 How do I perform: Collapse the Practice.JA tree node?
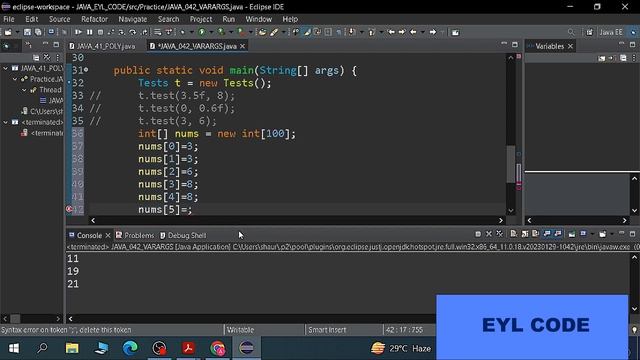tap(15, 79)
